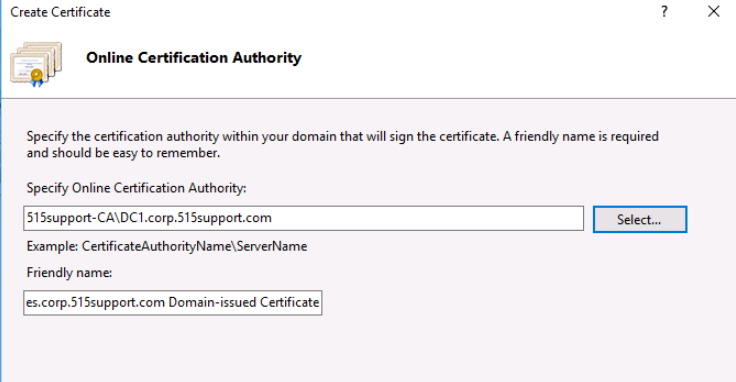Open help via the question mark icon
The image size is (736, 382).
click(664, 12)
